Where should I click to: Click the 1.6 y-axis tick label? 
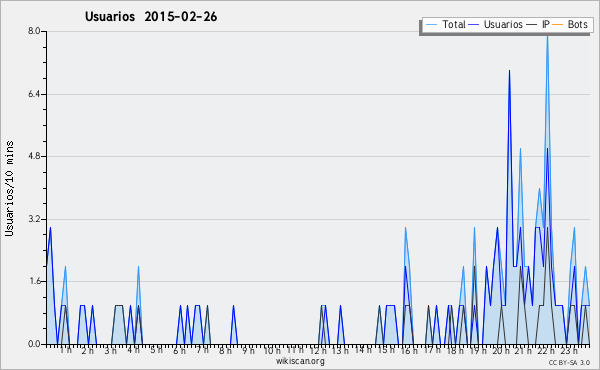[x=34, y=281]
